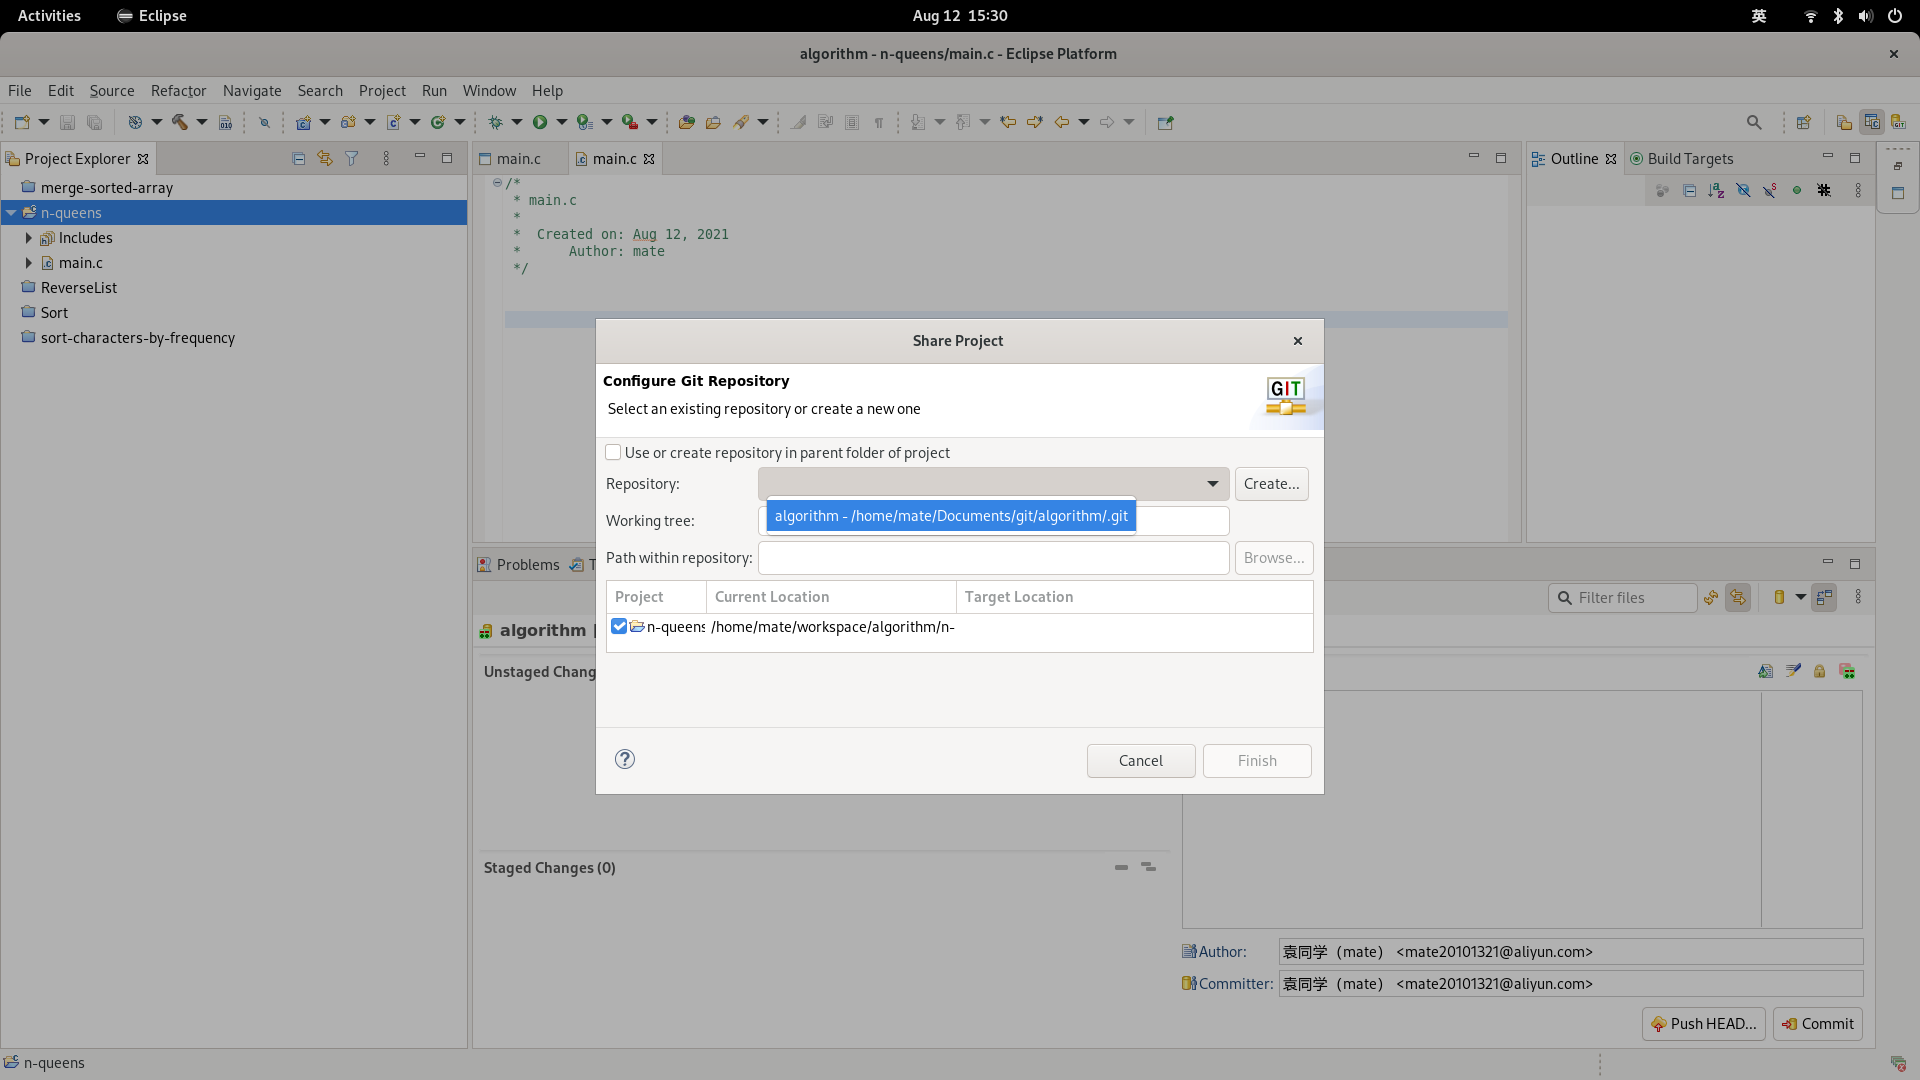
Task: Open the Repository combo box dropdown arrow
Action: pyautogui.click(x=1212, y=484)
